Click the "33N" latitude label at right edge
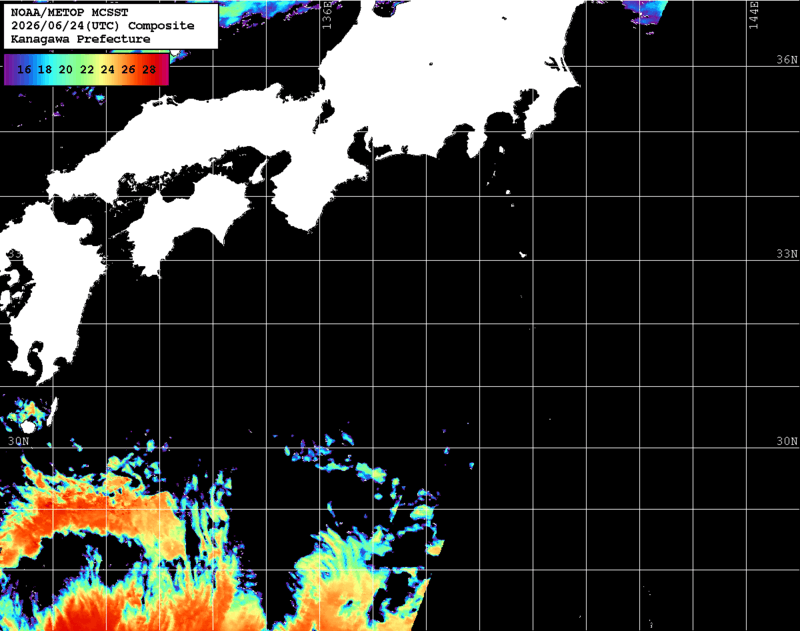Viewport: 800px width, 631px height. click(787, 254)
